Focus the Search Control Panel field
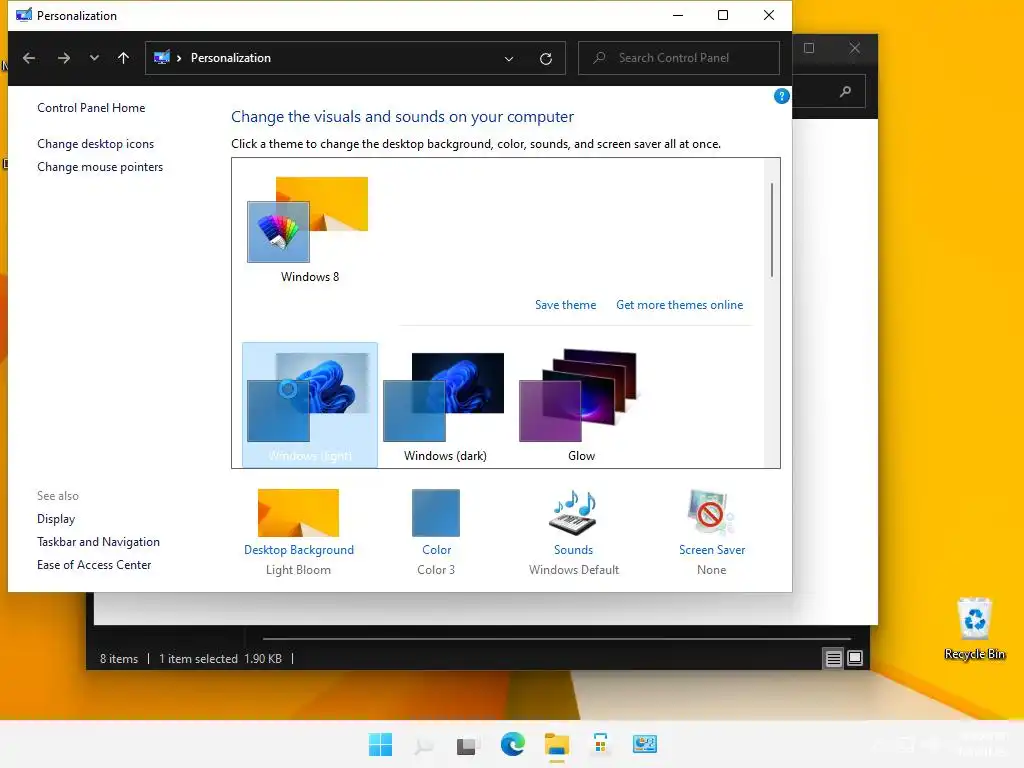1024x768 pixels. (679, 58)
